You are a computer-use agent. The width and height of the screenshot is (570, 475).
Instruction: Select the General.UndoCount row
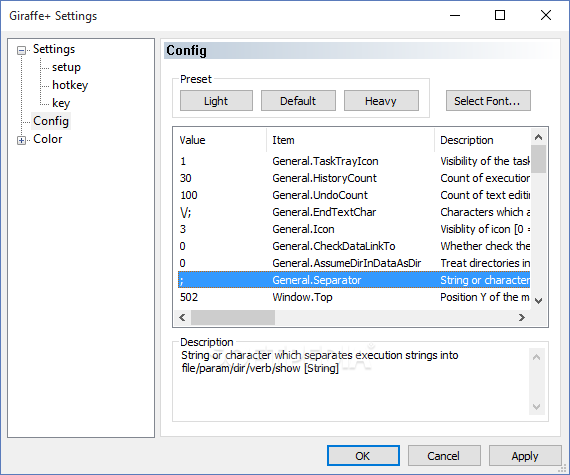pyautogui.click(x=354, y=196)
